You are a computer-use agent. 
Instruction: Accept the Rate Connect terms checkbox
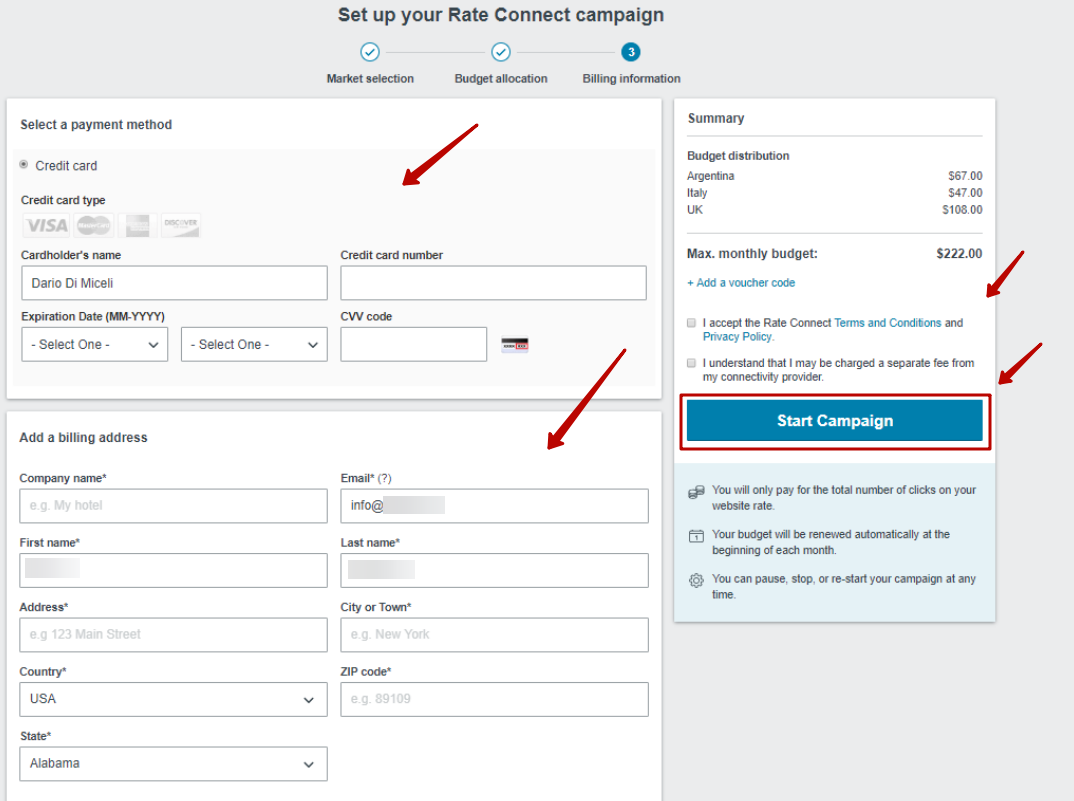tap(691, 323)
